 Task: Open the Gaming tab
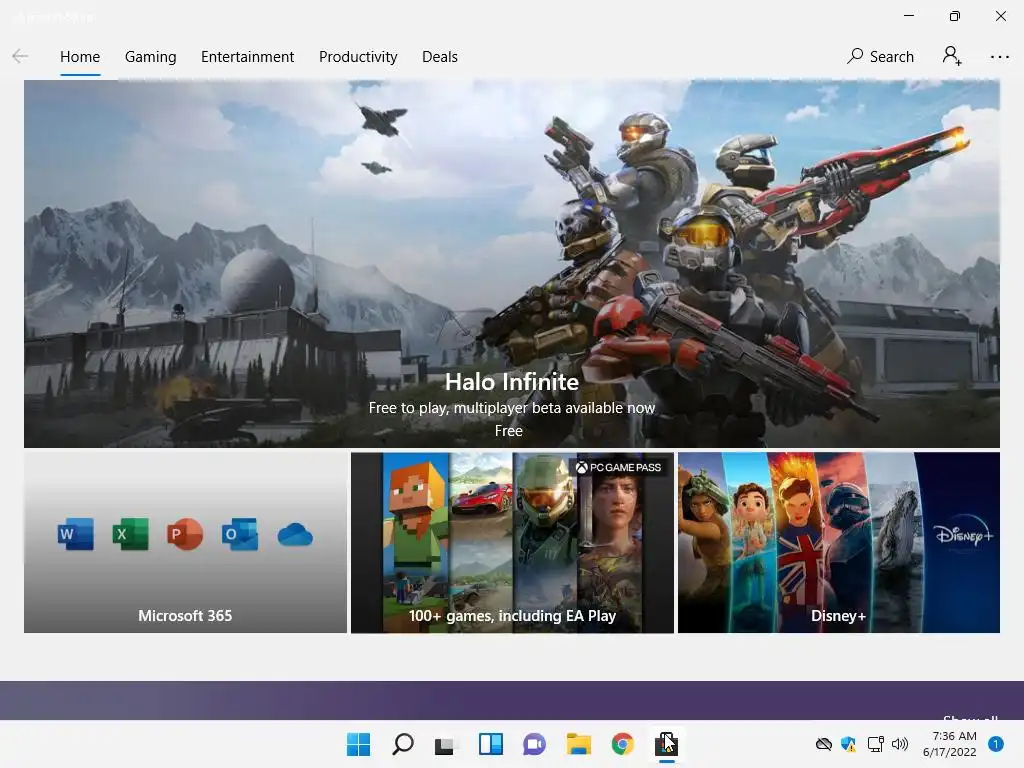pos(150,57)
